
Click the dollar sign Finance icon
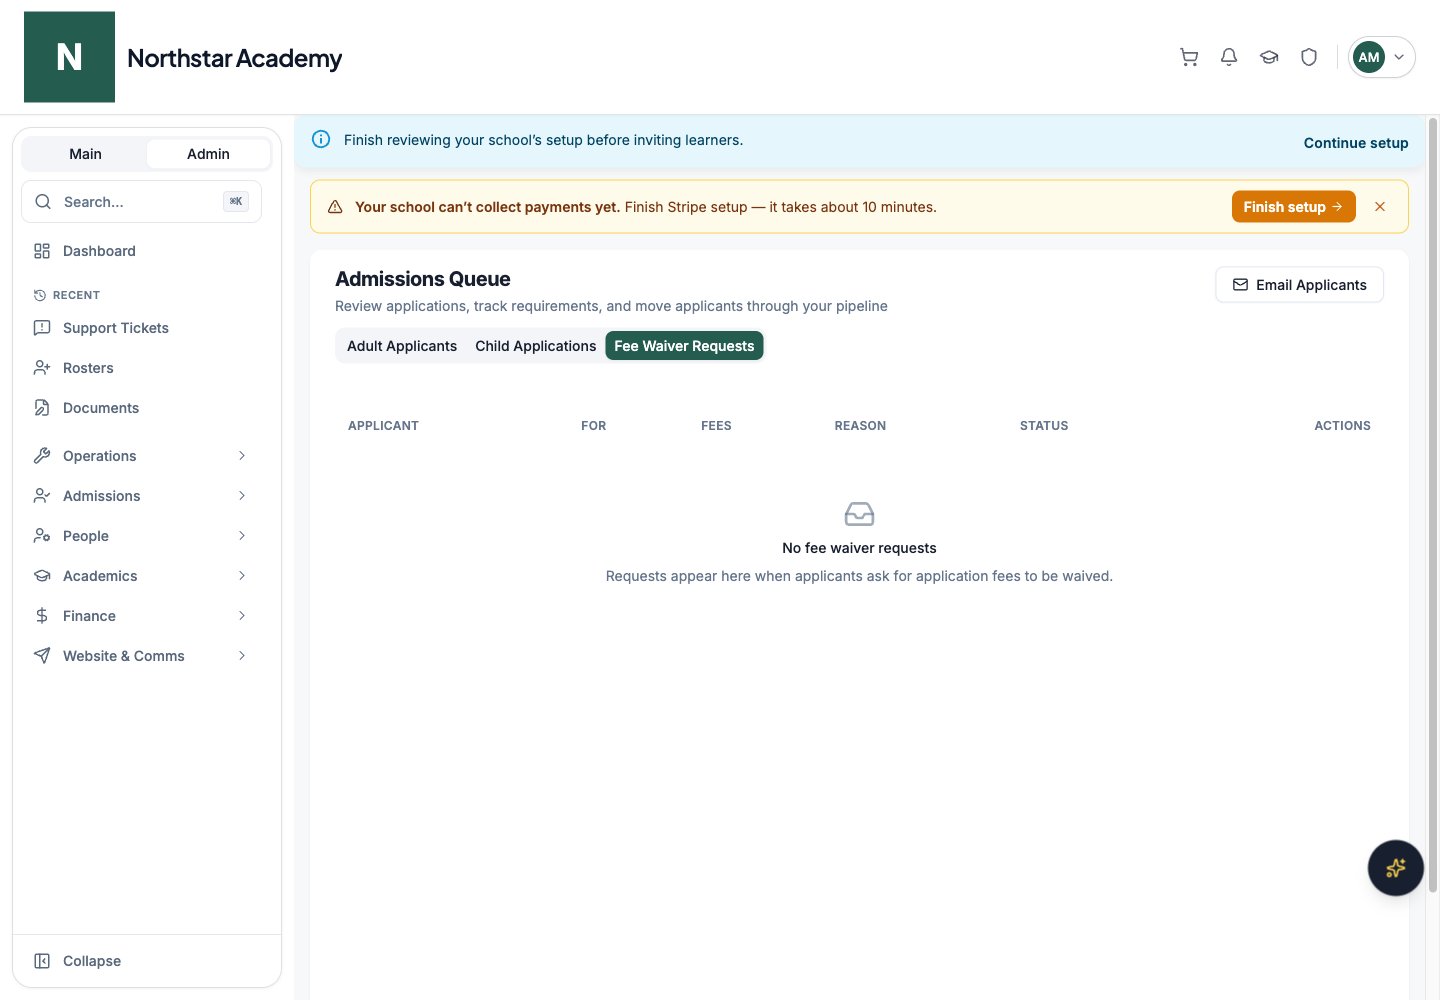pos(42,616)
